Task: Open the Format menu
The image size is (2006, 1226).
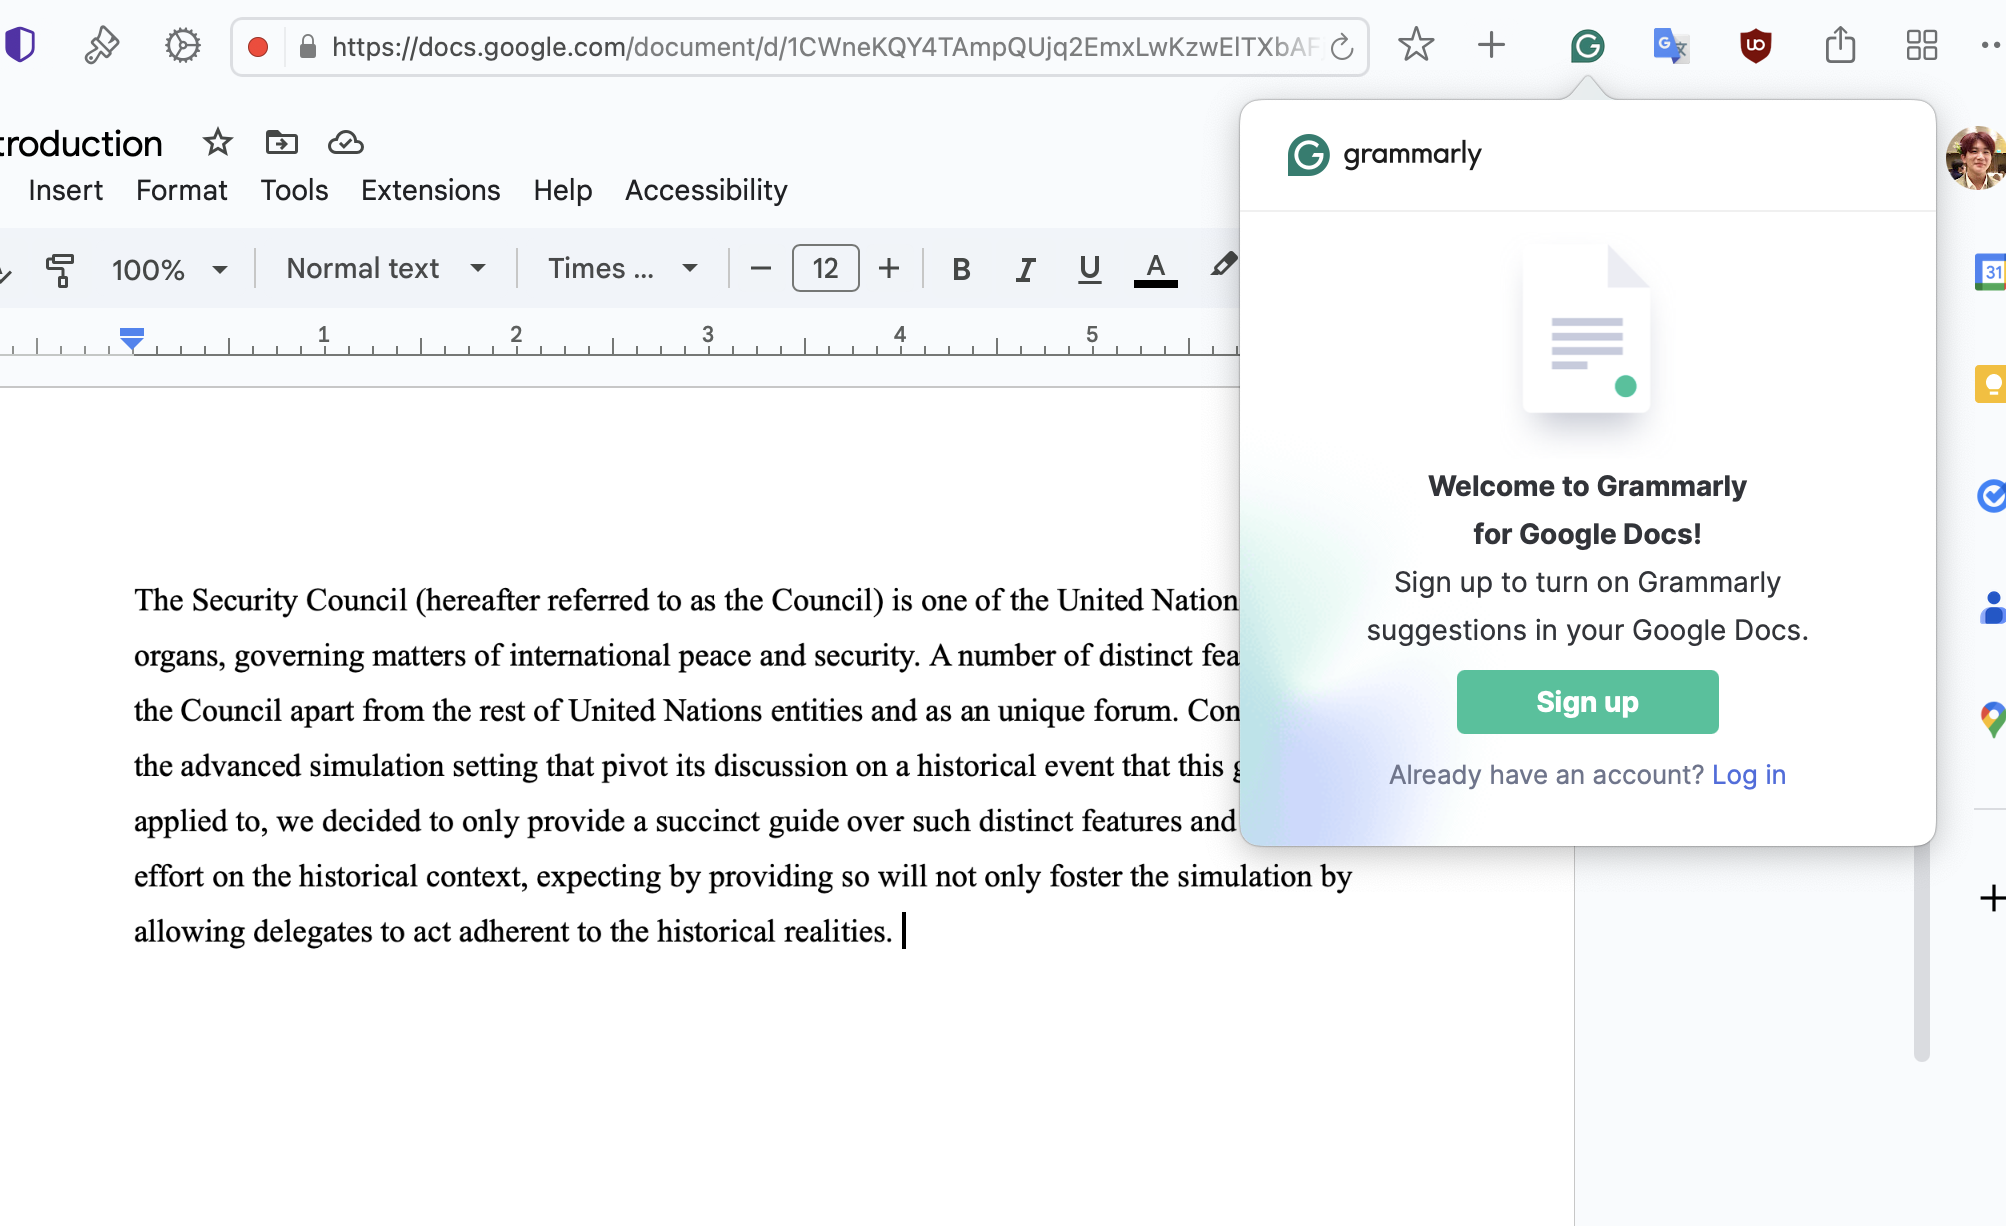Action: [x=181, y=190]
